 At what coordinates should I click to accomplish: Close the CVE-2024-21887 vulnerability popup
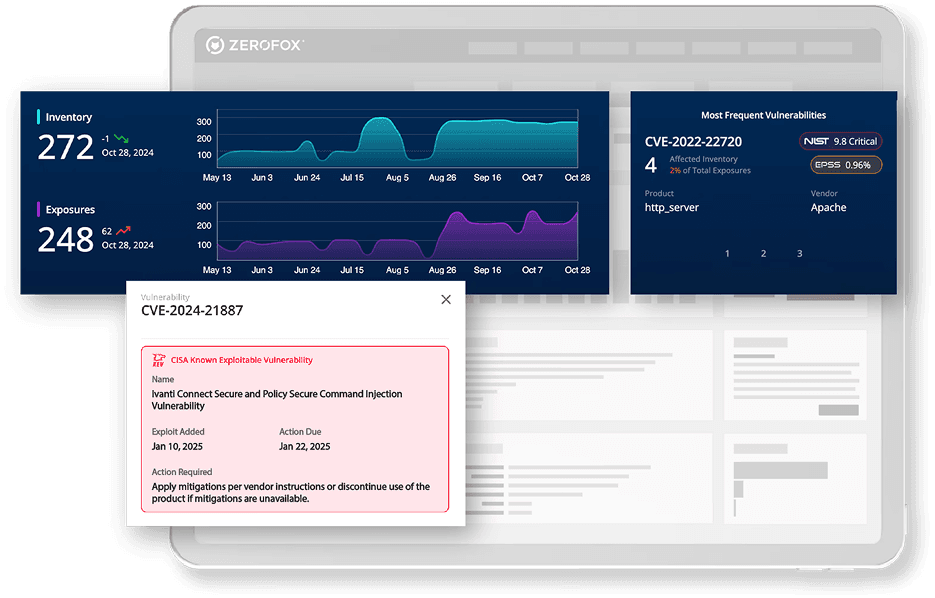[445, 299]
